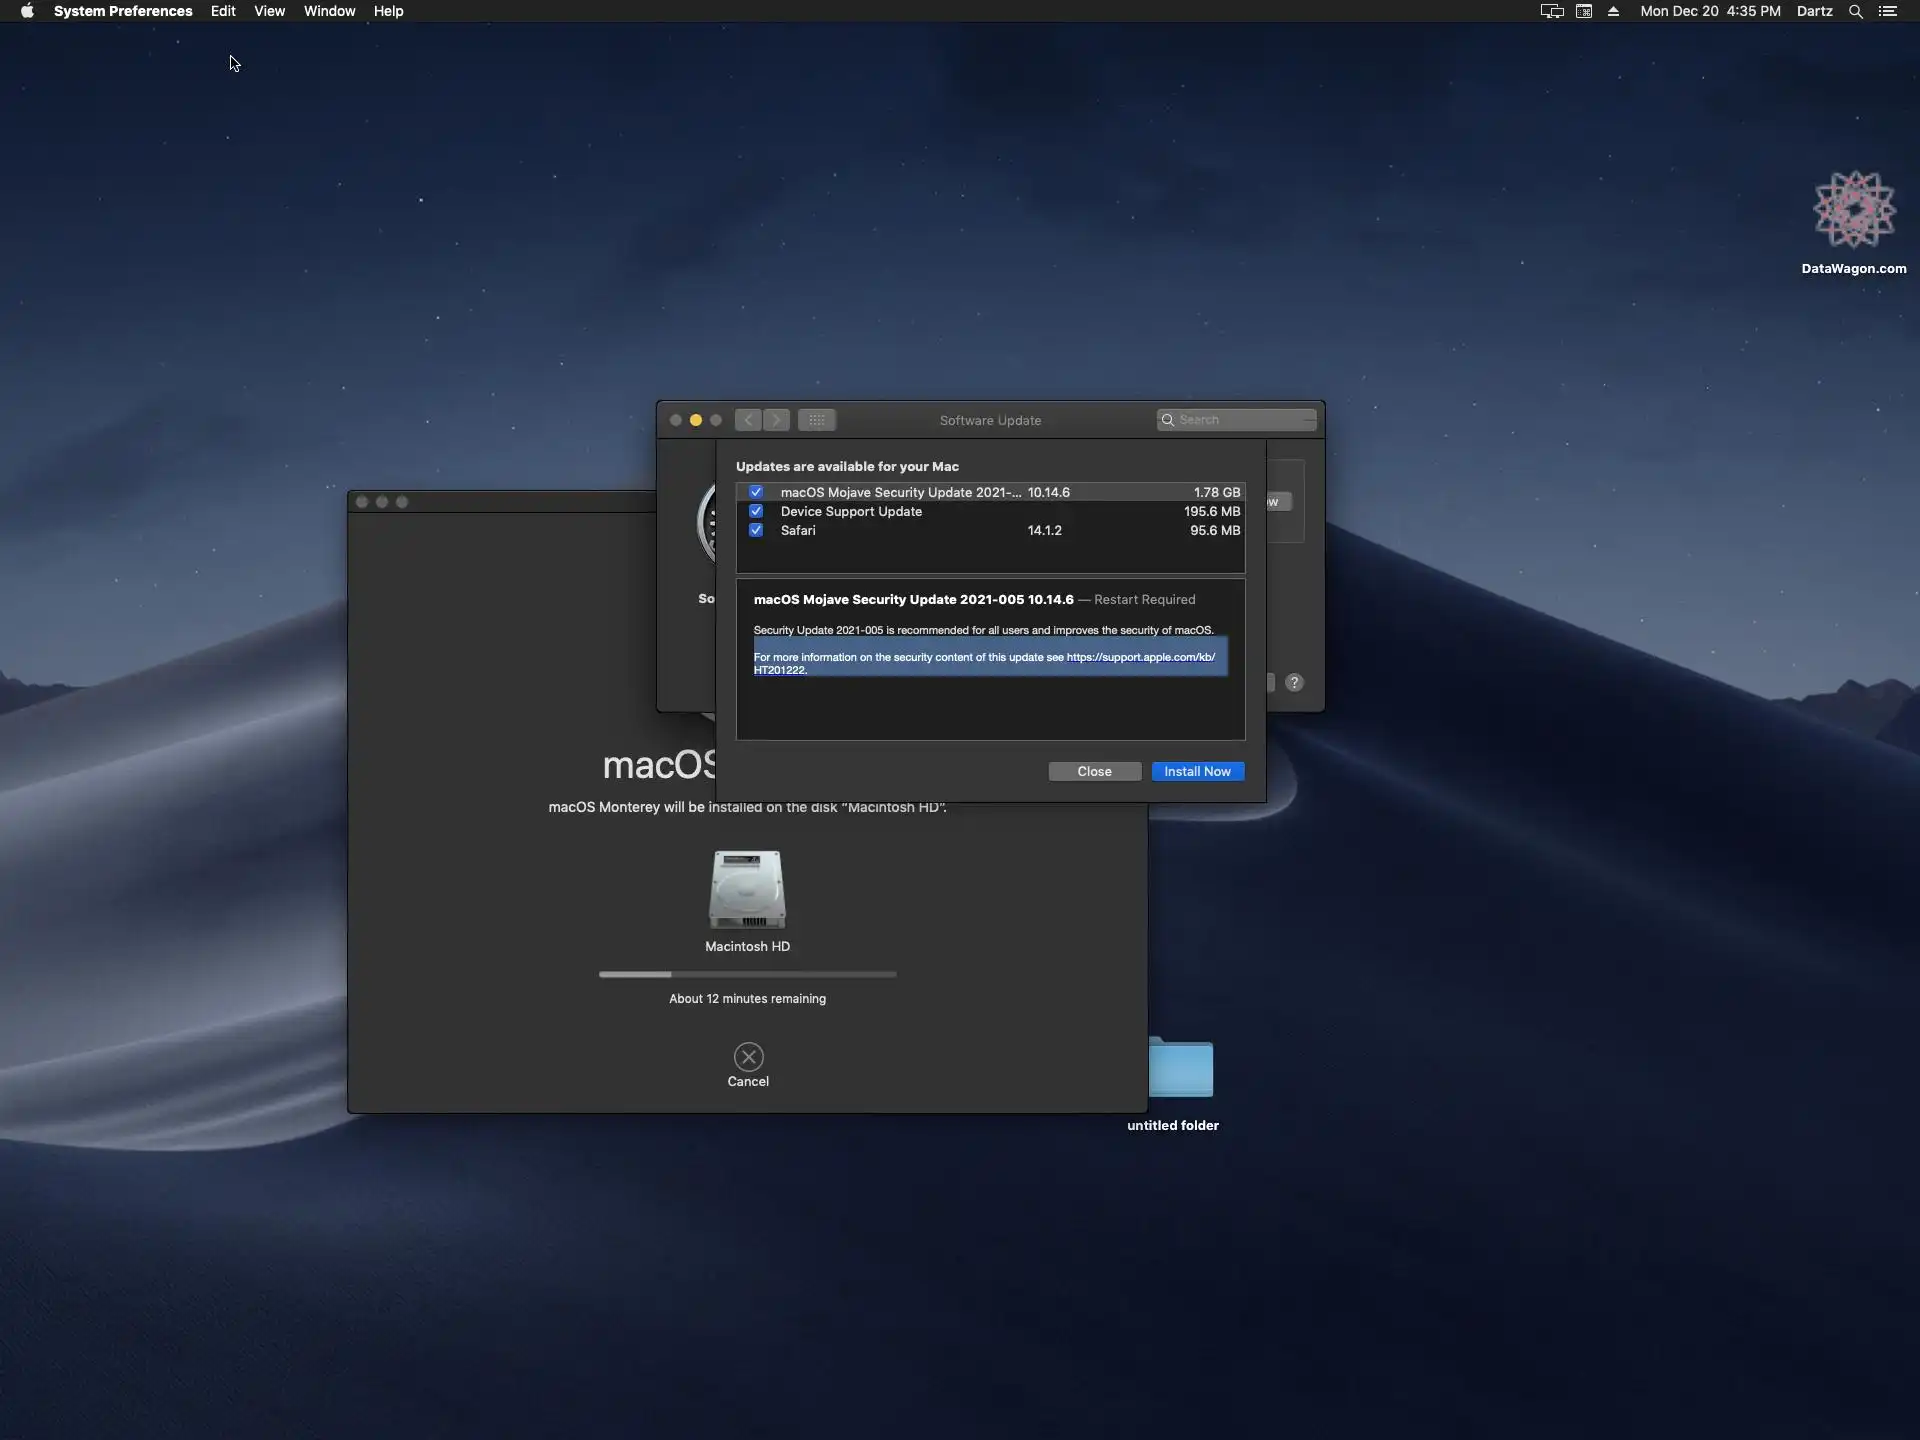The height and width of the screenshot is (1440, 1920).
Task: Click the Show All grid icon
Action: pos(816,420)
